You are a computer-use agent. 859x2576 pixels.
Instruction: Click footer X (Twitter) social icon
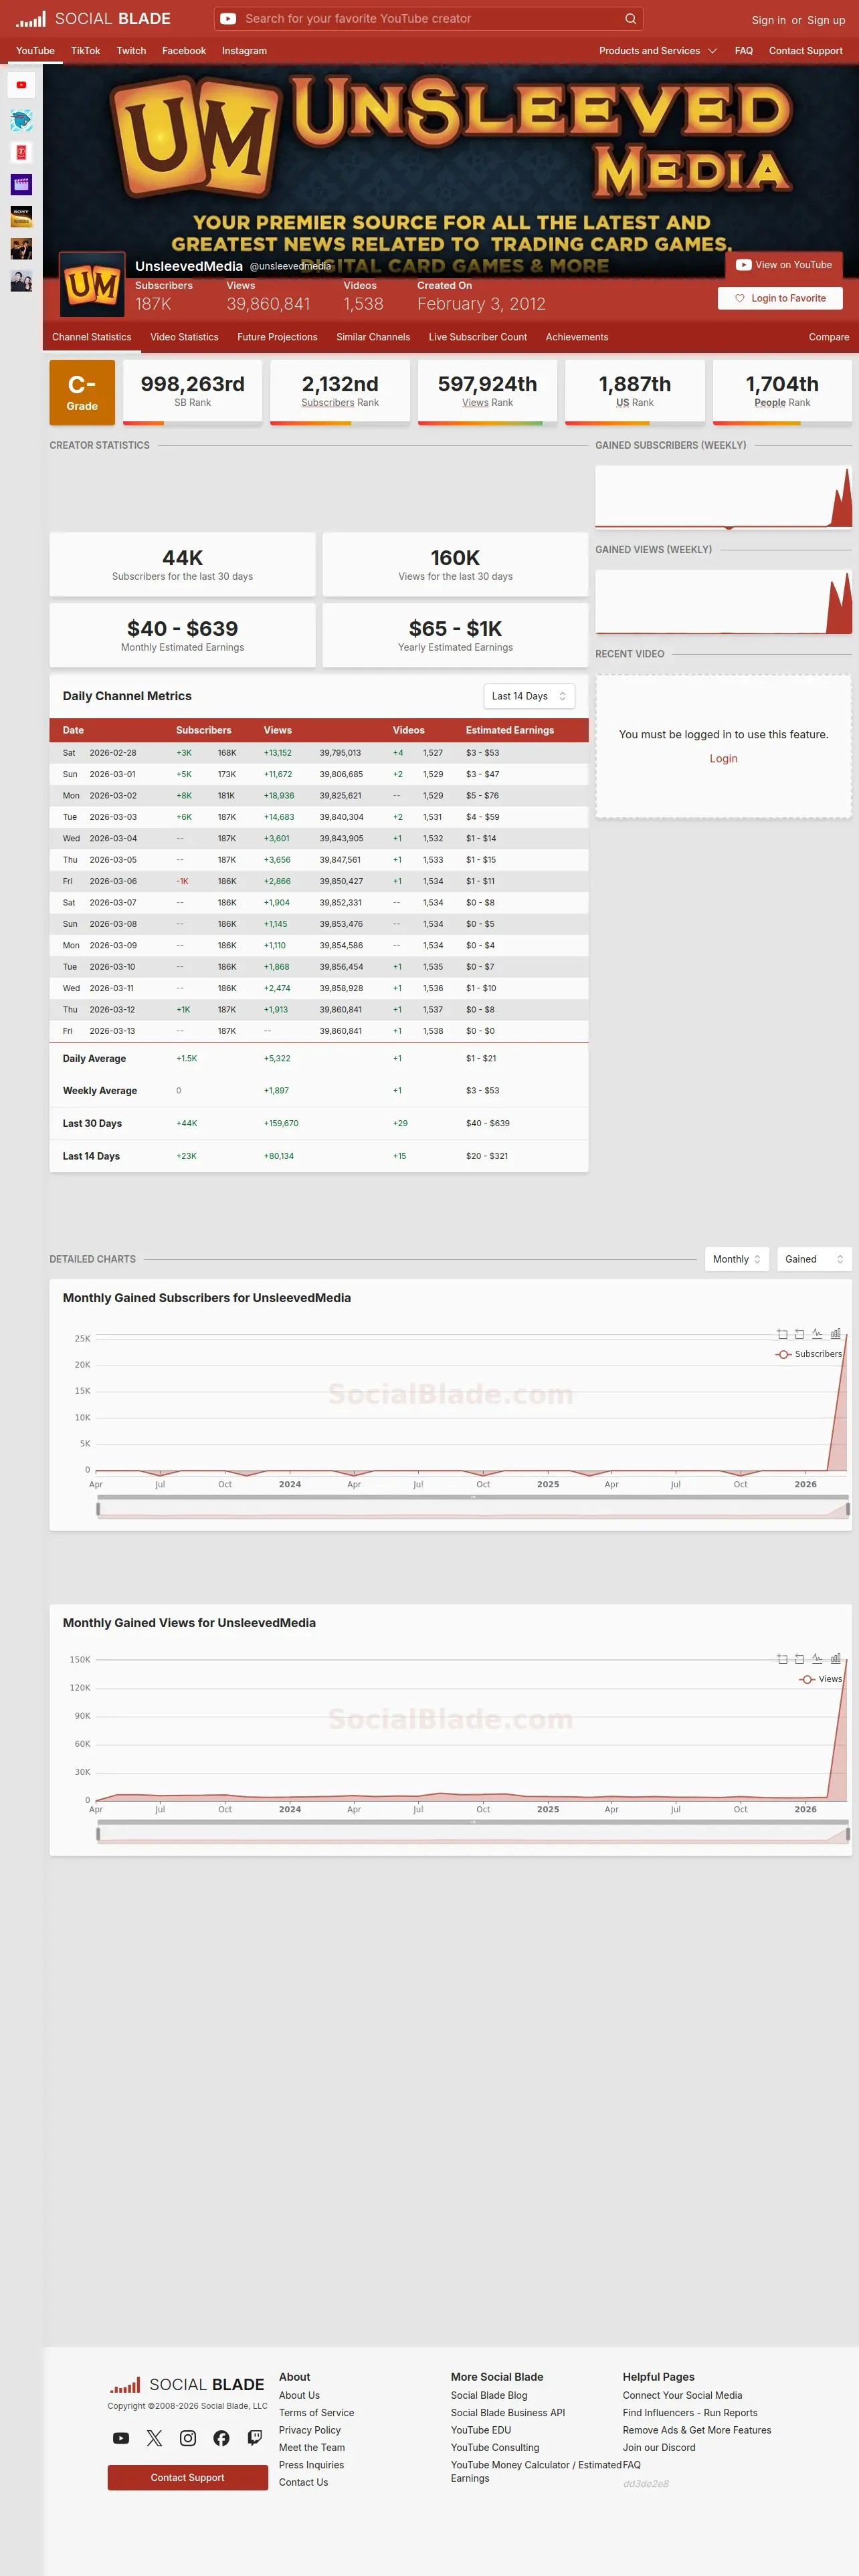pyautogui.click(x=154, y=2438)
